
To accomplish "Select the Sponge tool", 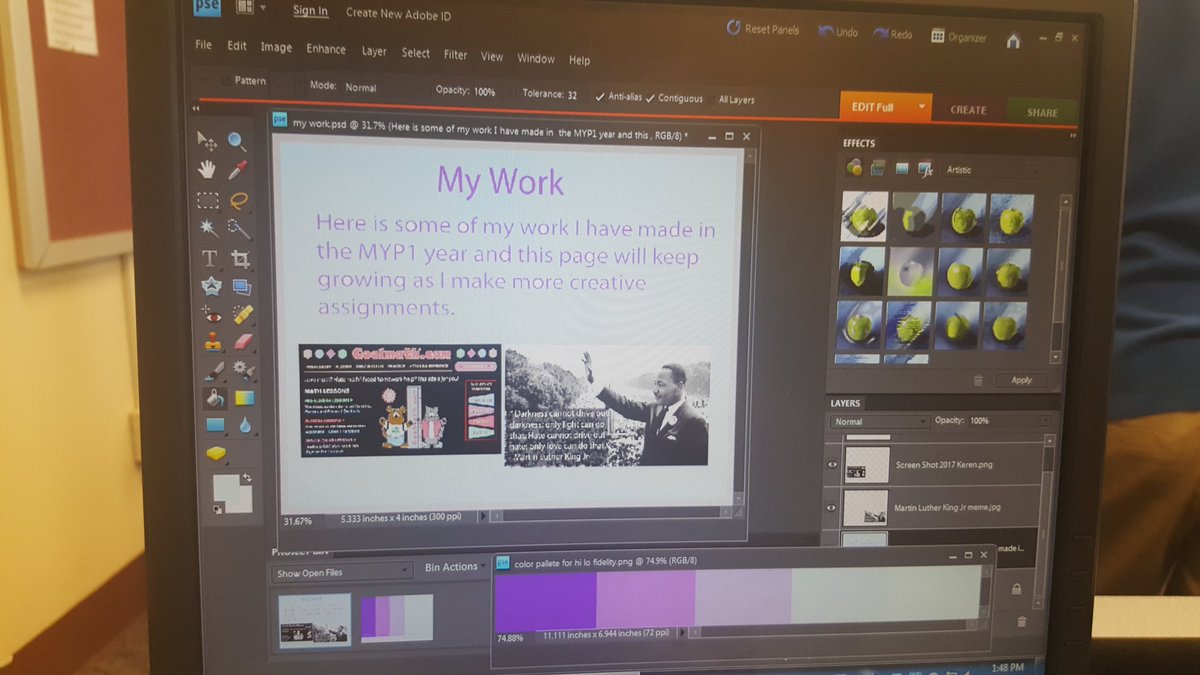I will pyautogui.click(x=216, y=453).
